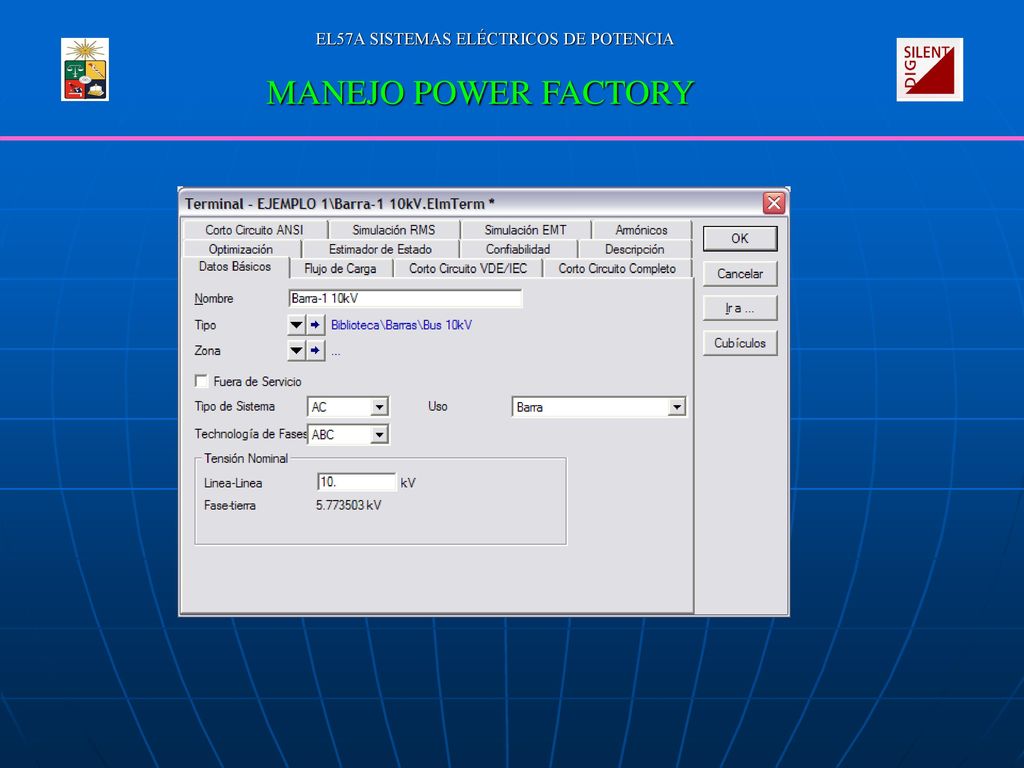This screenshot has height=768, width=1024.
Task: Switch to the Simulación RMS tab
Action: coord(394,230)
